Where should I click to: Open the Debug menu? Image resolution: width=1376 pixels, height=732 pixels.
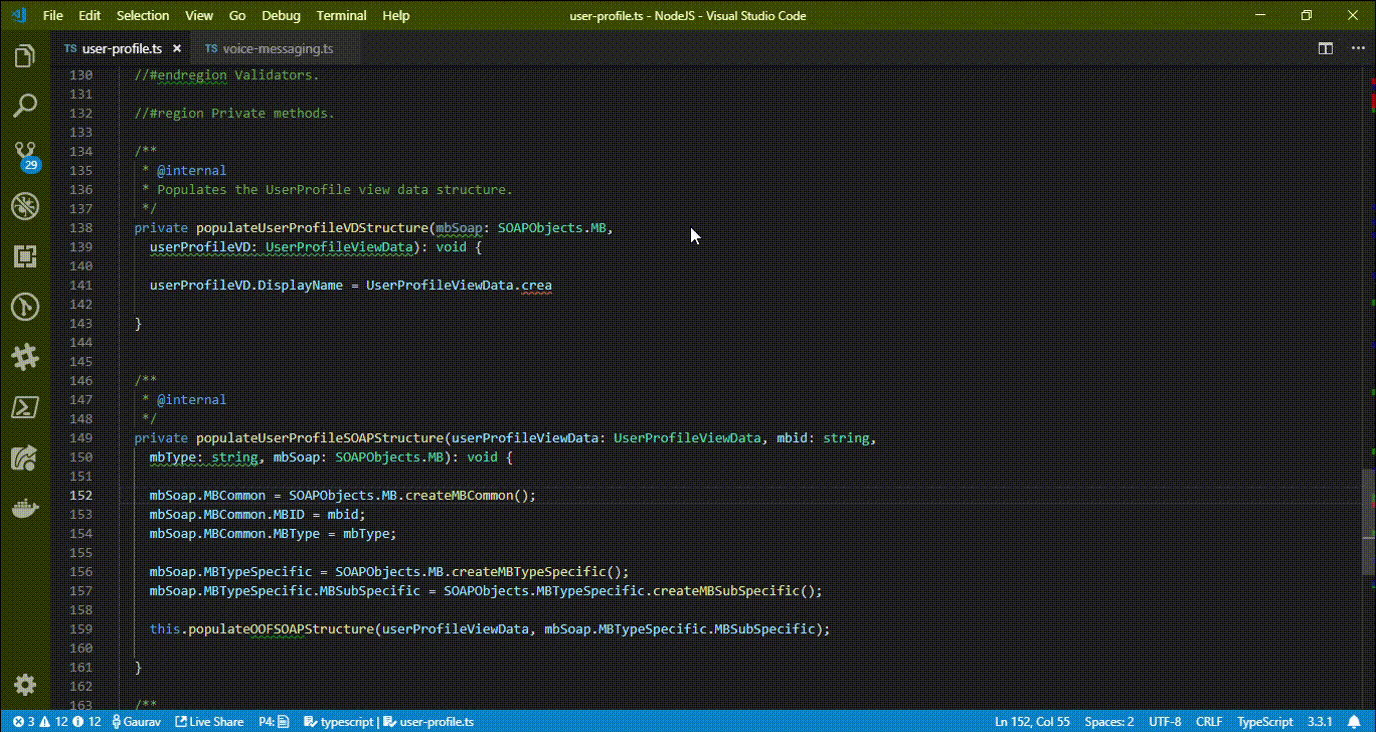[281, 15]
